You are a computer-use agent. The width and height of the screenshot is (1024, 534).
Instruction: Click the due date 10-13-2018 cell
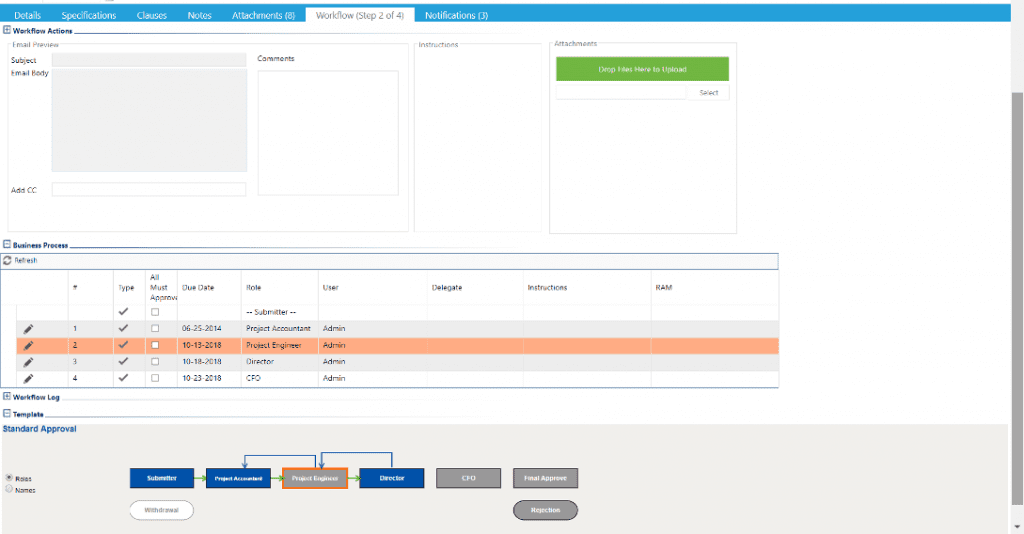tap(202, 345)
